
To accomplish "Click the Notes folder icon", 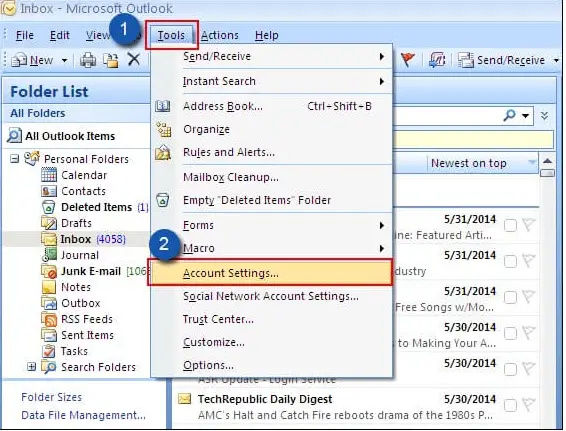I will tap(49, 287).
